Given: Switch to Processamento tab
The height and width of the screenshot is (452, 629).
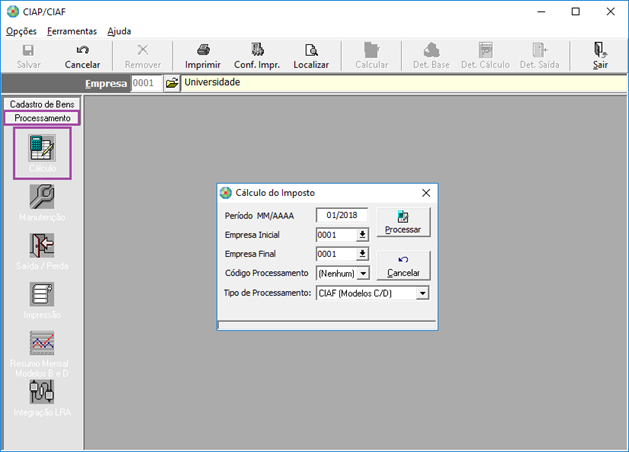Looking at the screenshot, I should 42,118.
